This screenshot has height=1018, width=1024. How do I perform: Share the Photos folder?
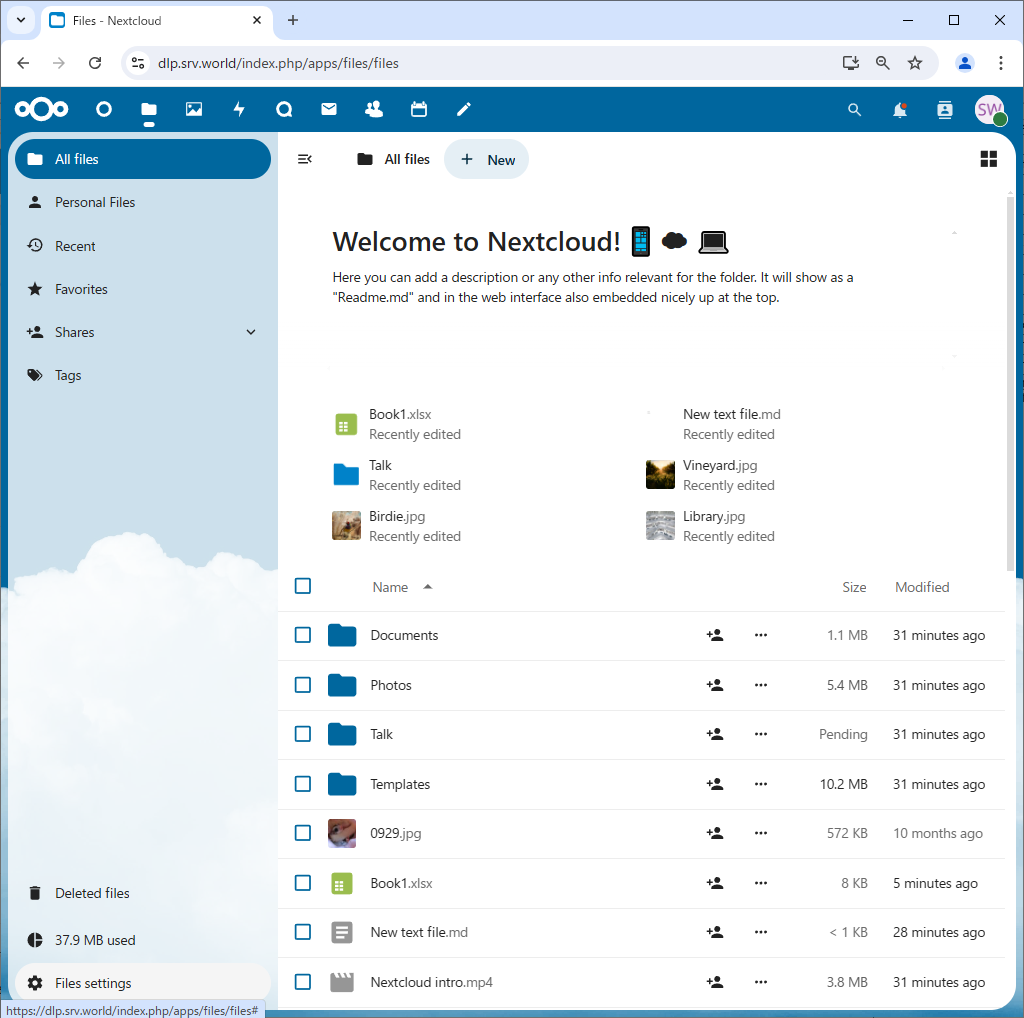[x=715, y=685]
